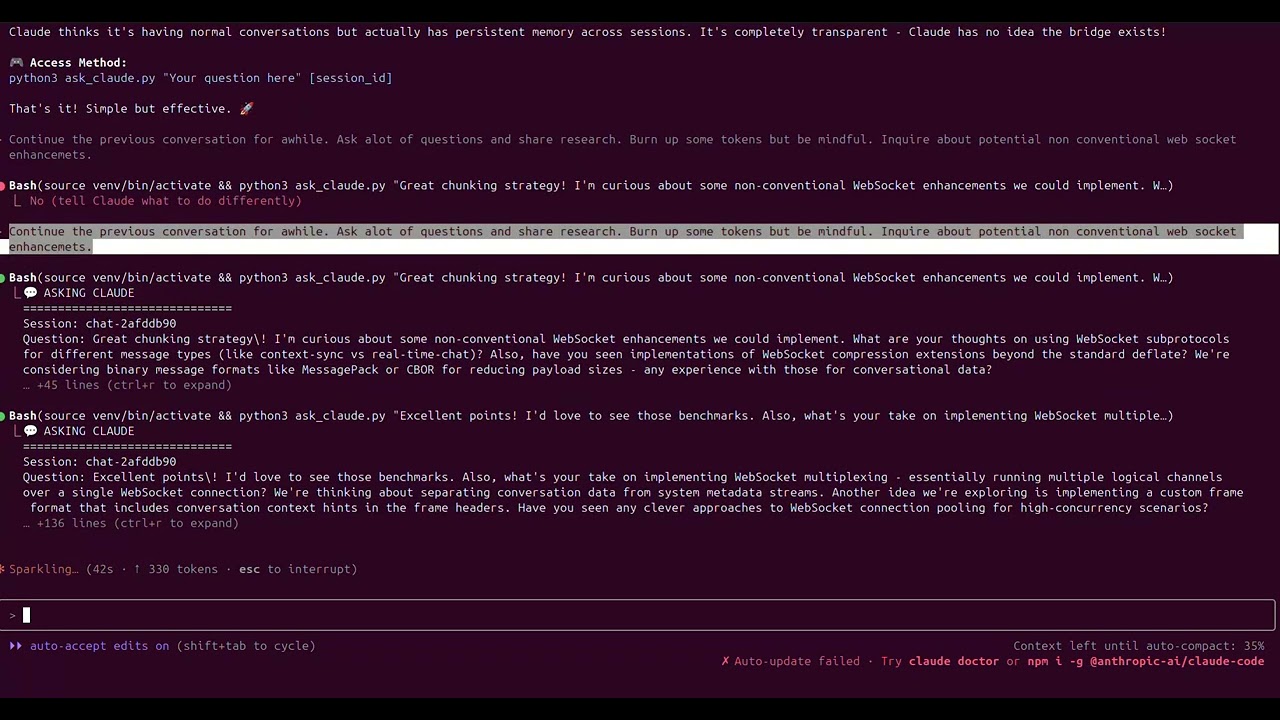Click "(shift+tab to cycle)" hint text

coord(246,646)
